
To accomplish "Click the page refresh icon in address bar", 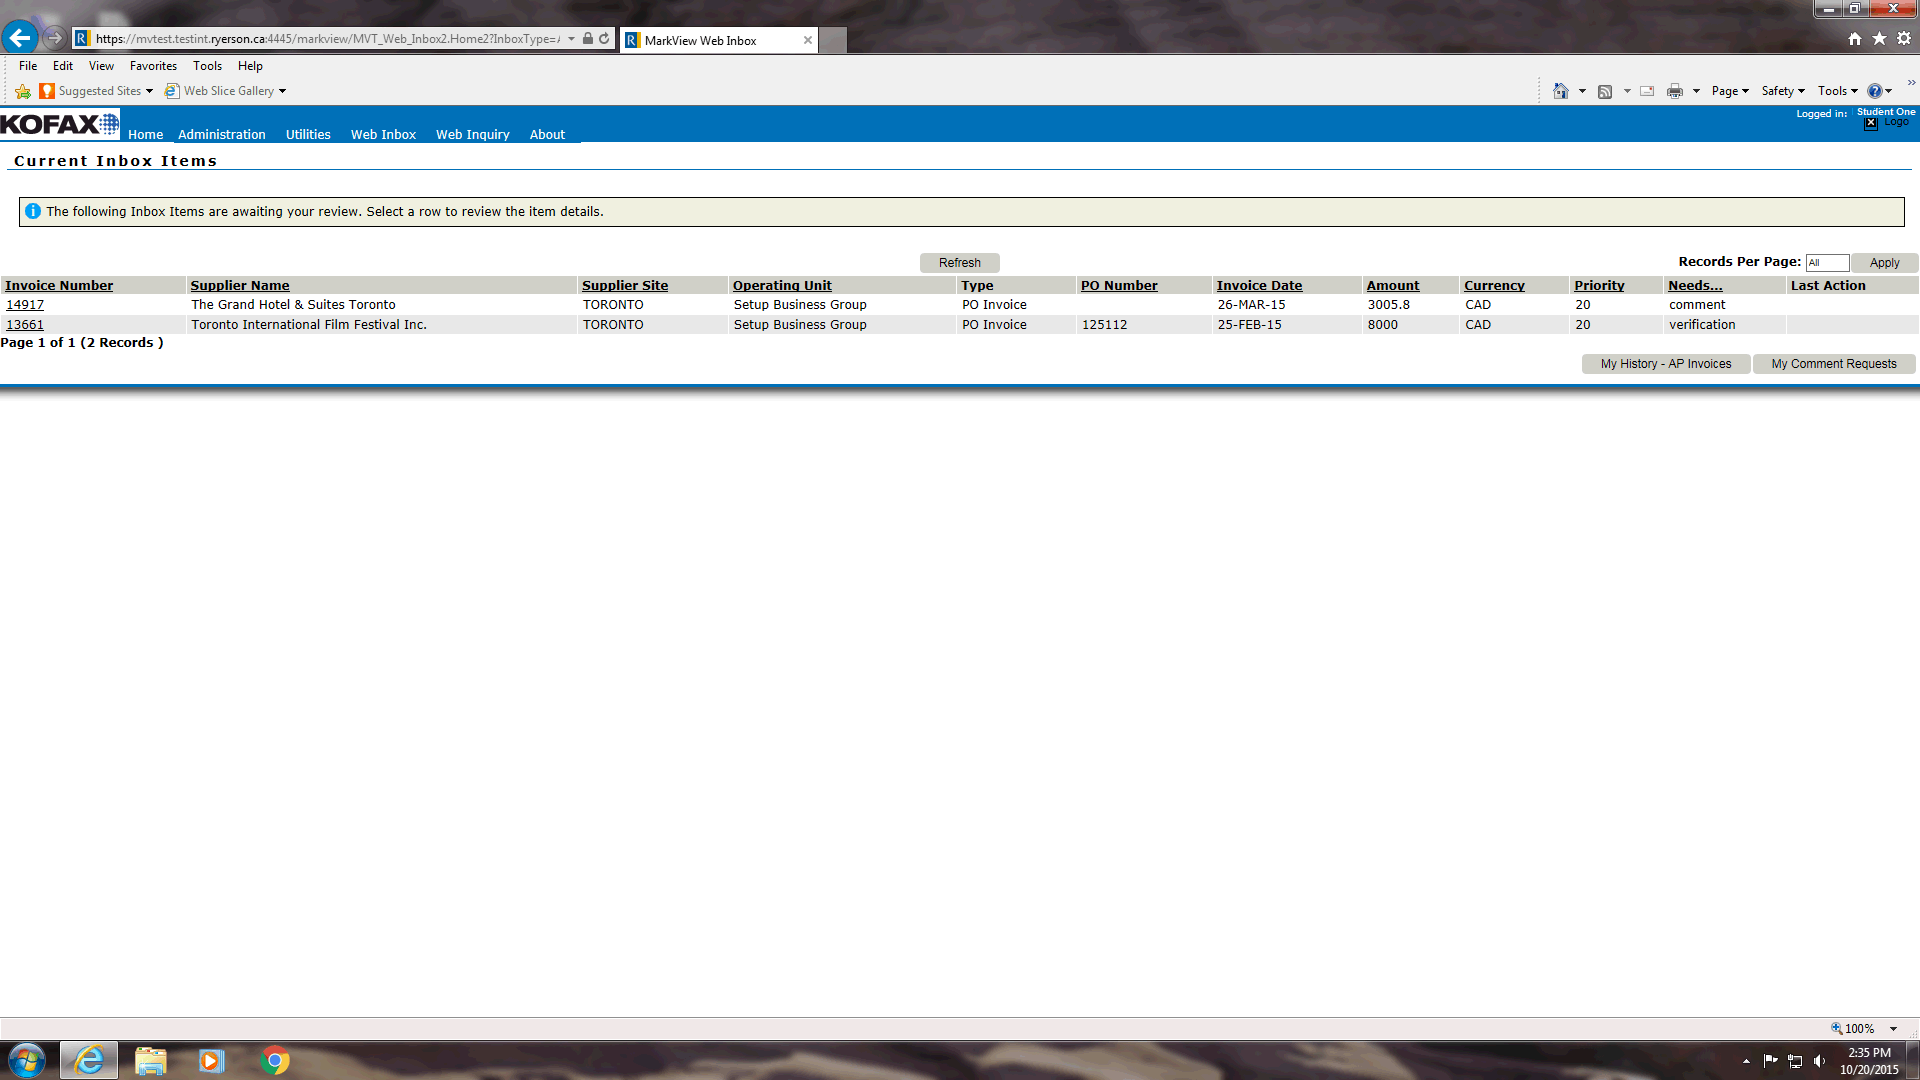I will [x=604, y=39].
